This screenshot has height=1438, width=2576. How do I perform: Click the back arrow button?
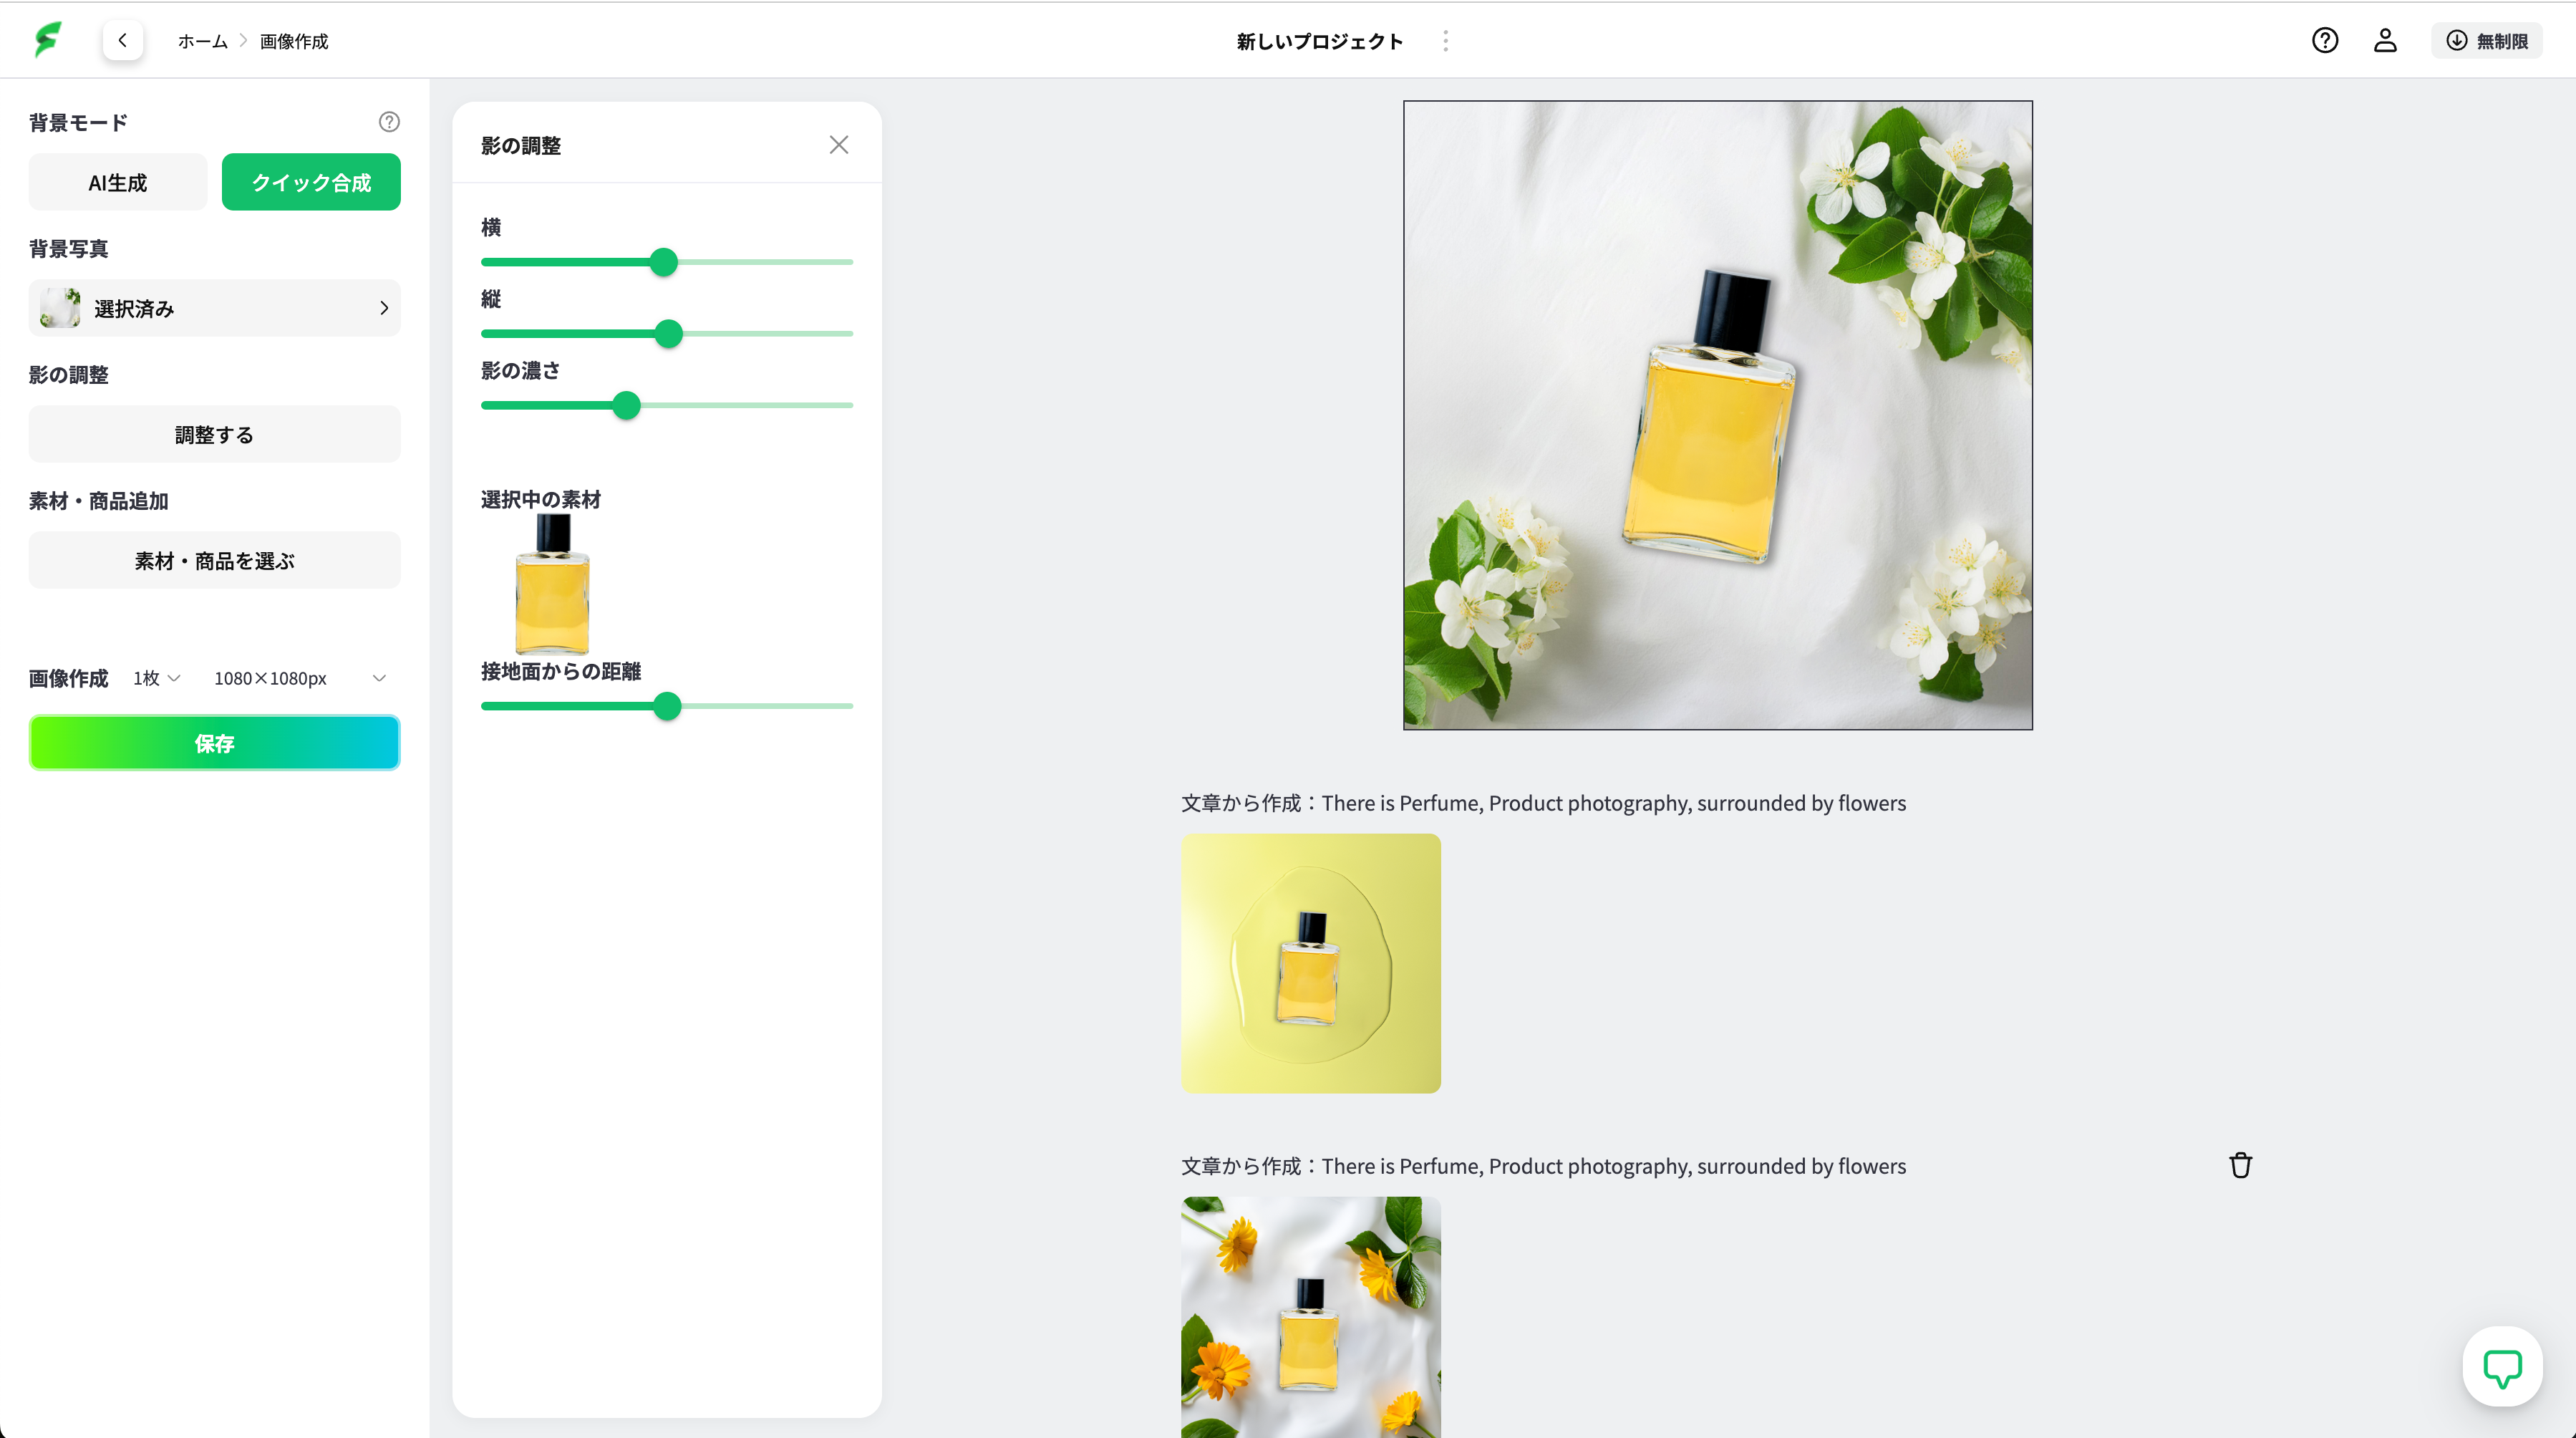122,40
